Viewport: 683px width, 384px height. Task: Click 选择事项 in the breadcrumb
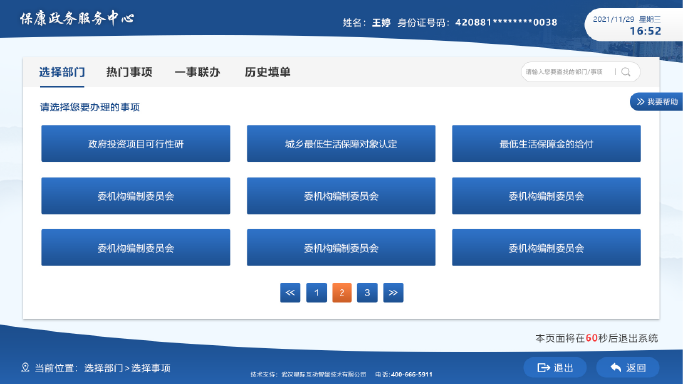151,368
